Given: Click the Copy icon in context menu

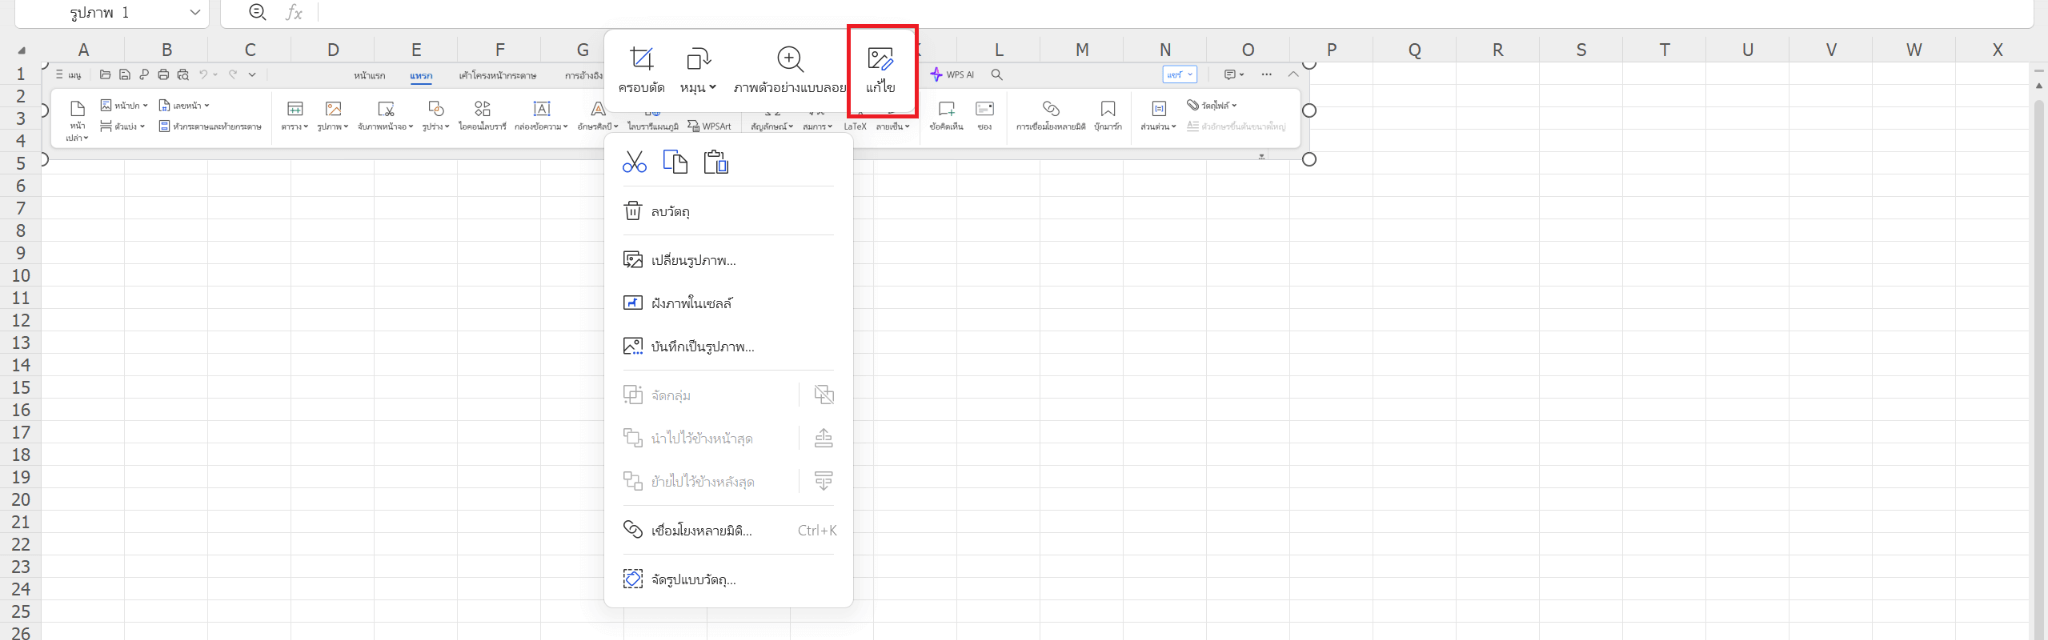Looking at the screenshot, I should point(675,162).
